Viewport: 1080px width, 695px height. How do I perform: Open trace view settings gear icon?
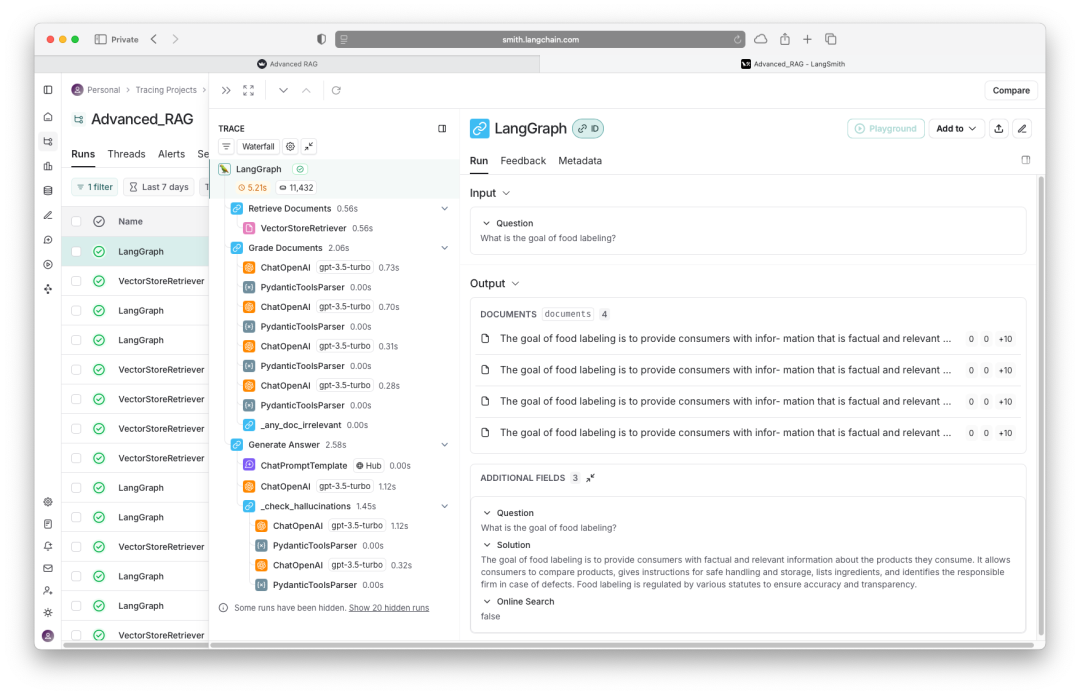291,146
